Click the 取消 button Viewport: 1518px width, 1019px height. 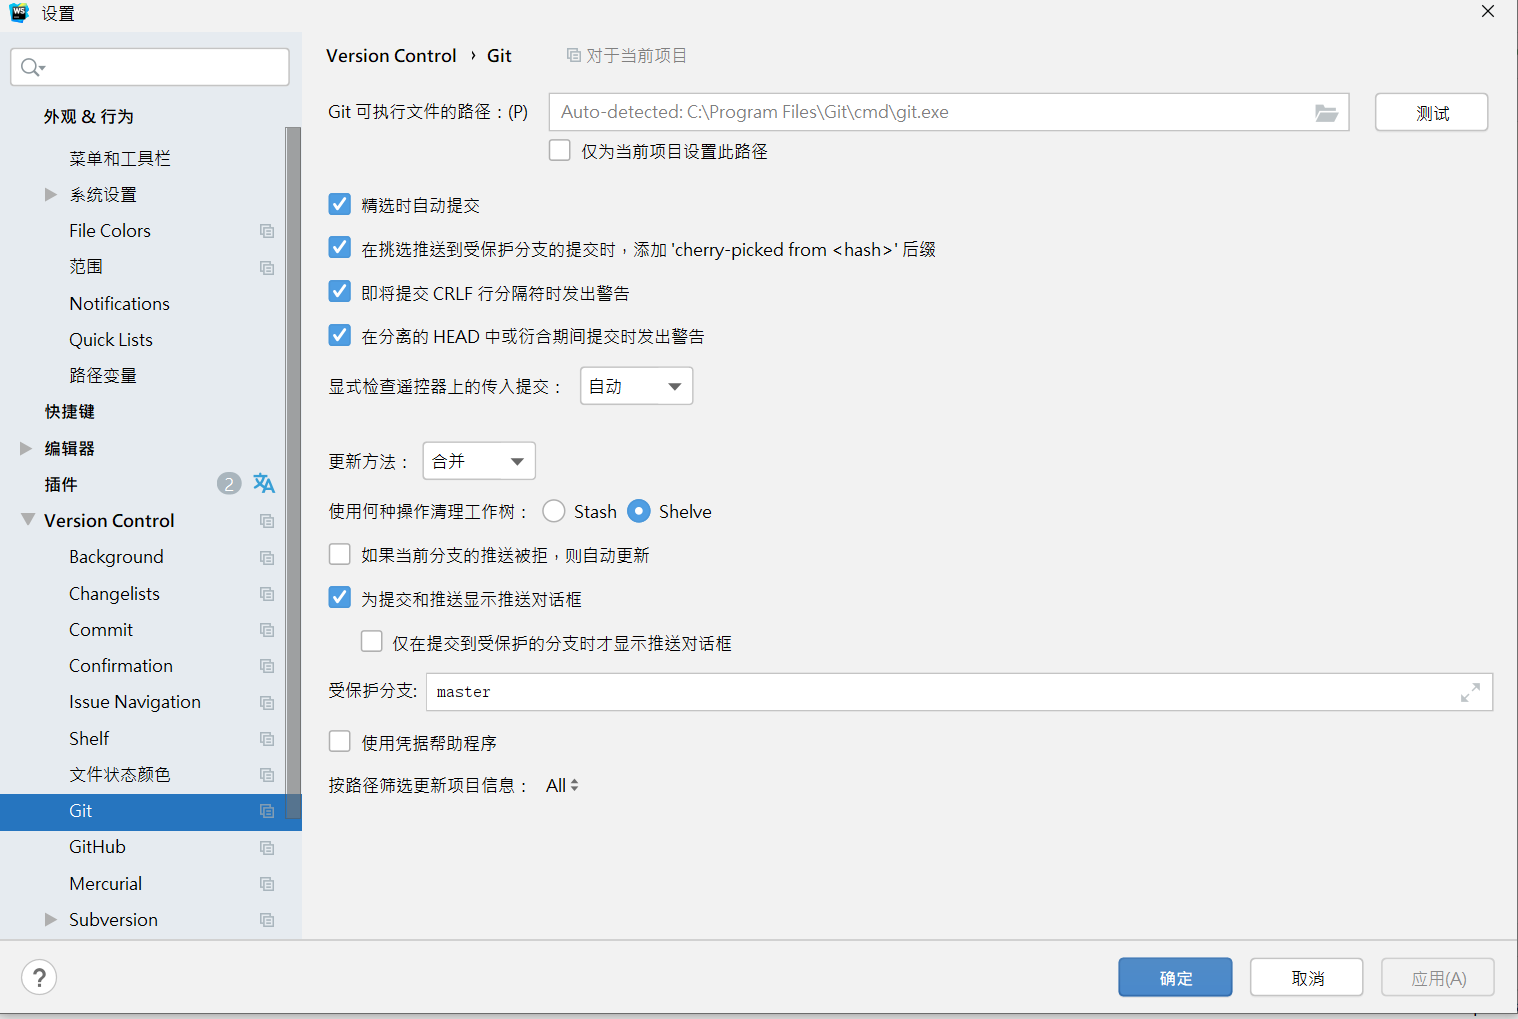[1306, 977]
